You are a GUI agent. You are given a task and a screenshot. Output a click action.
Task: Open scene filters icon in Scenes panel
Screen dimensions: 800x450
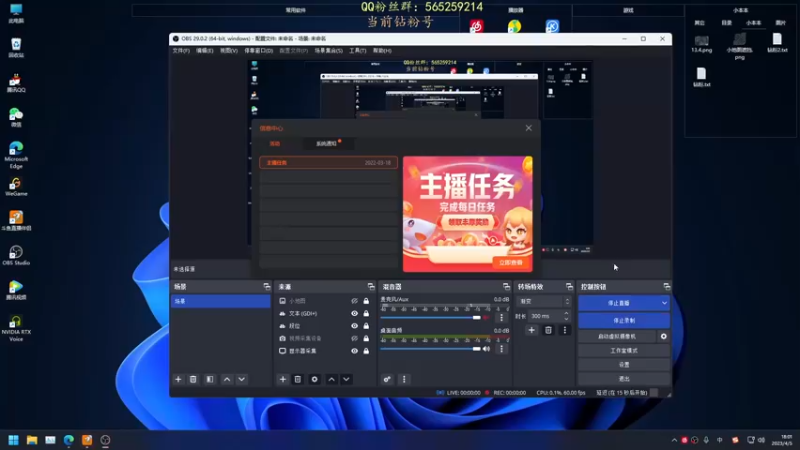click(x=210, y=379)
